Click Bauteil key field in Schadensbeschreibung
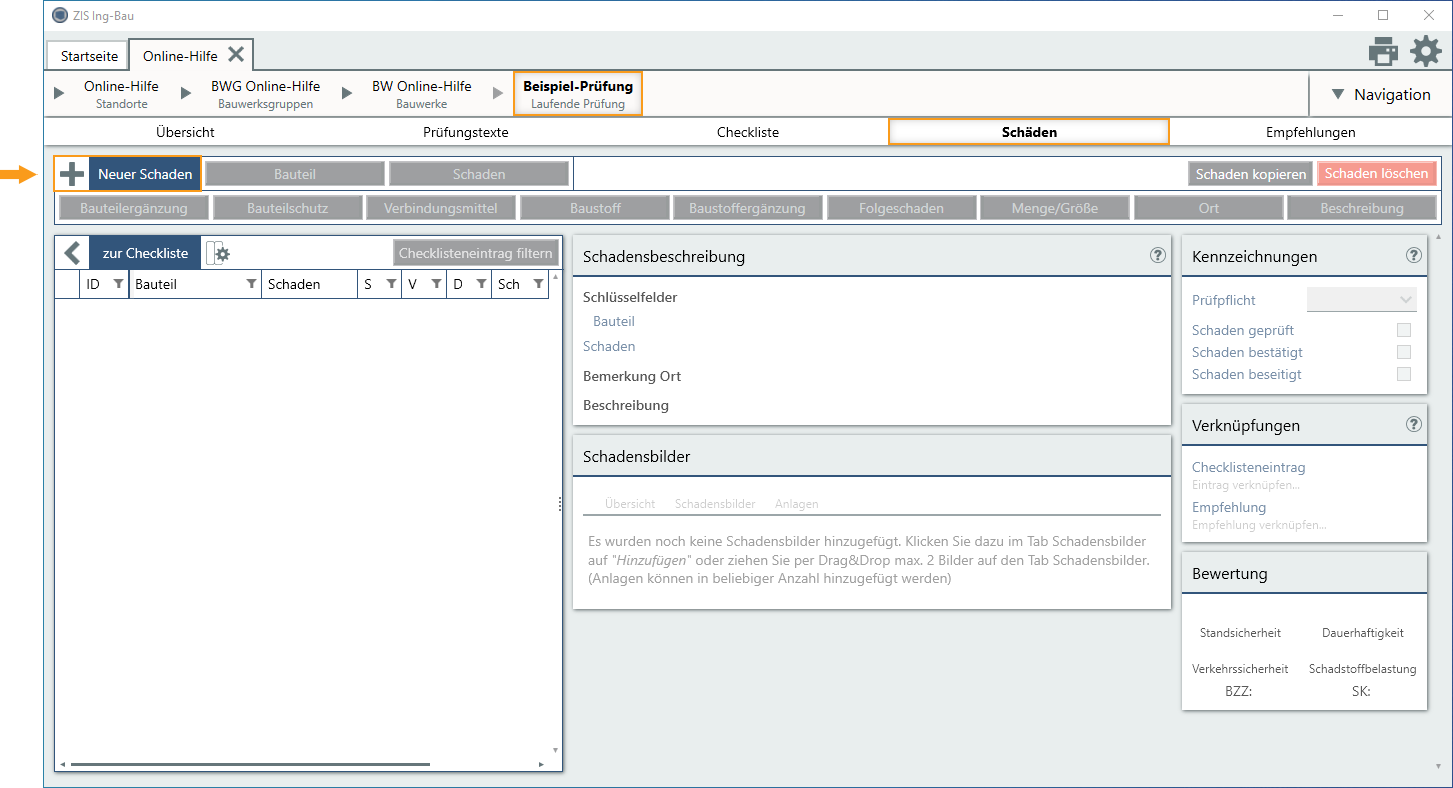Screen dimensions: 1453x788 pyautogui.click(x=614, y=321)
